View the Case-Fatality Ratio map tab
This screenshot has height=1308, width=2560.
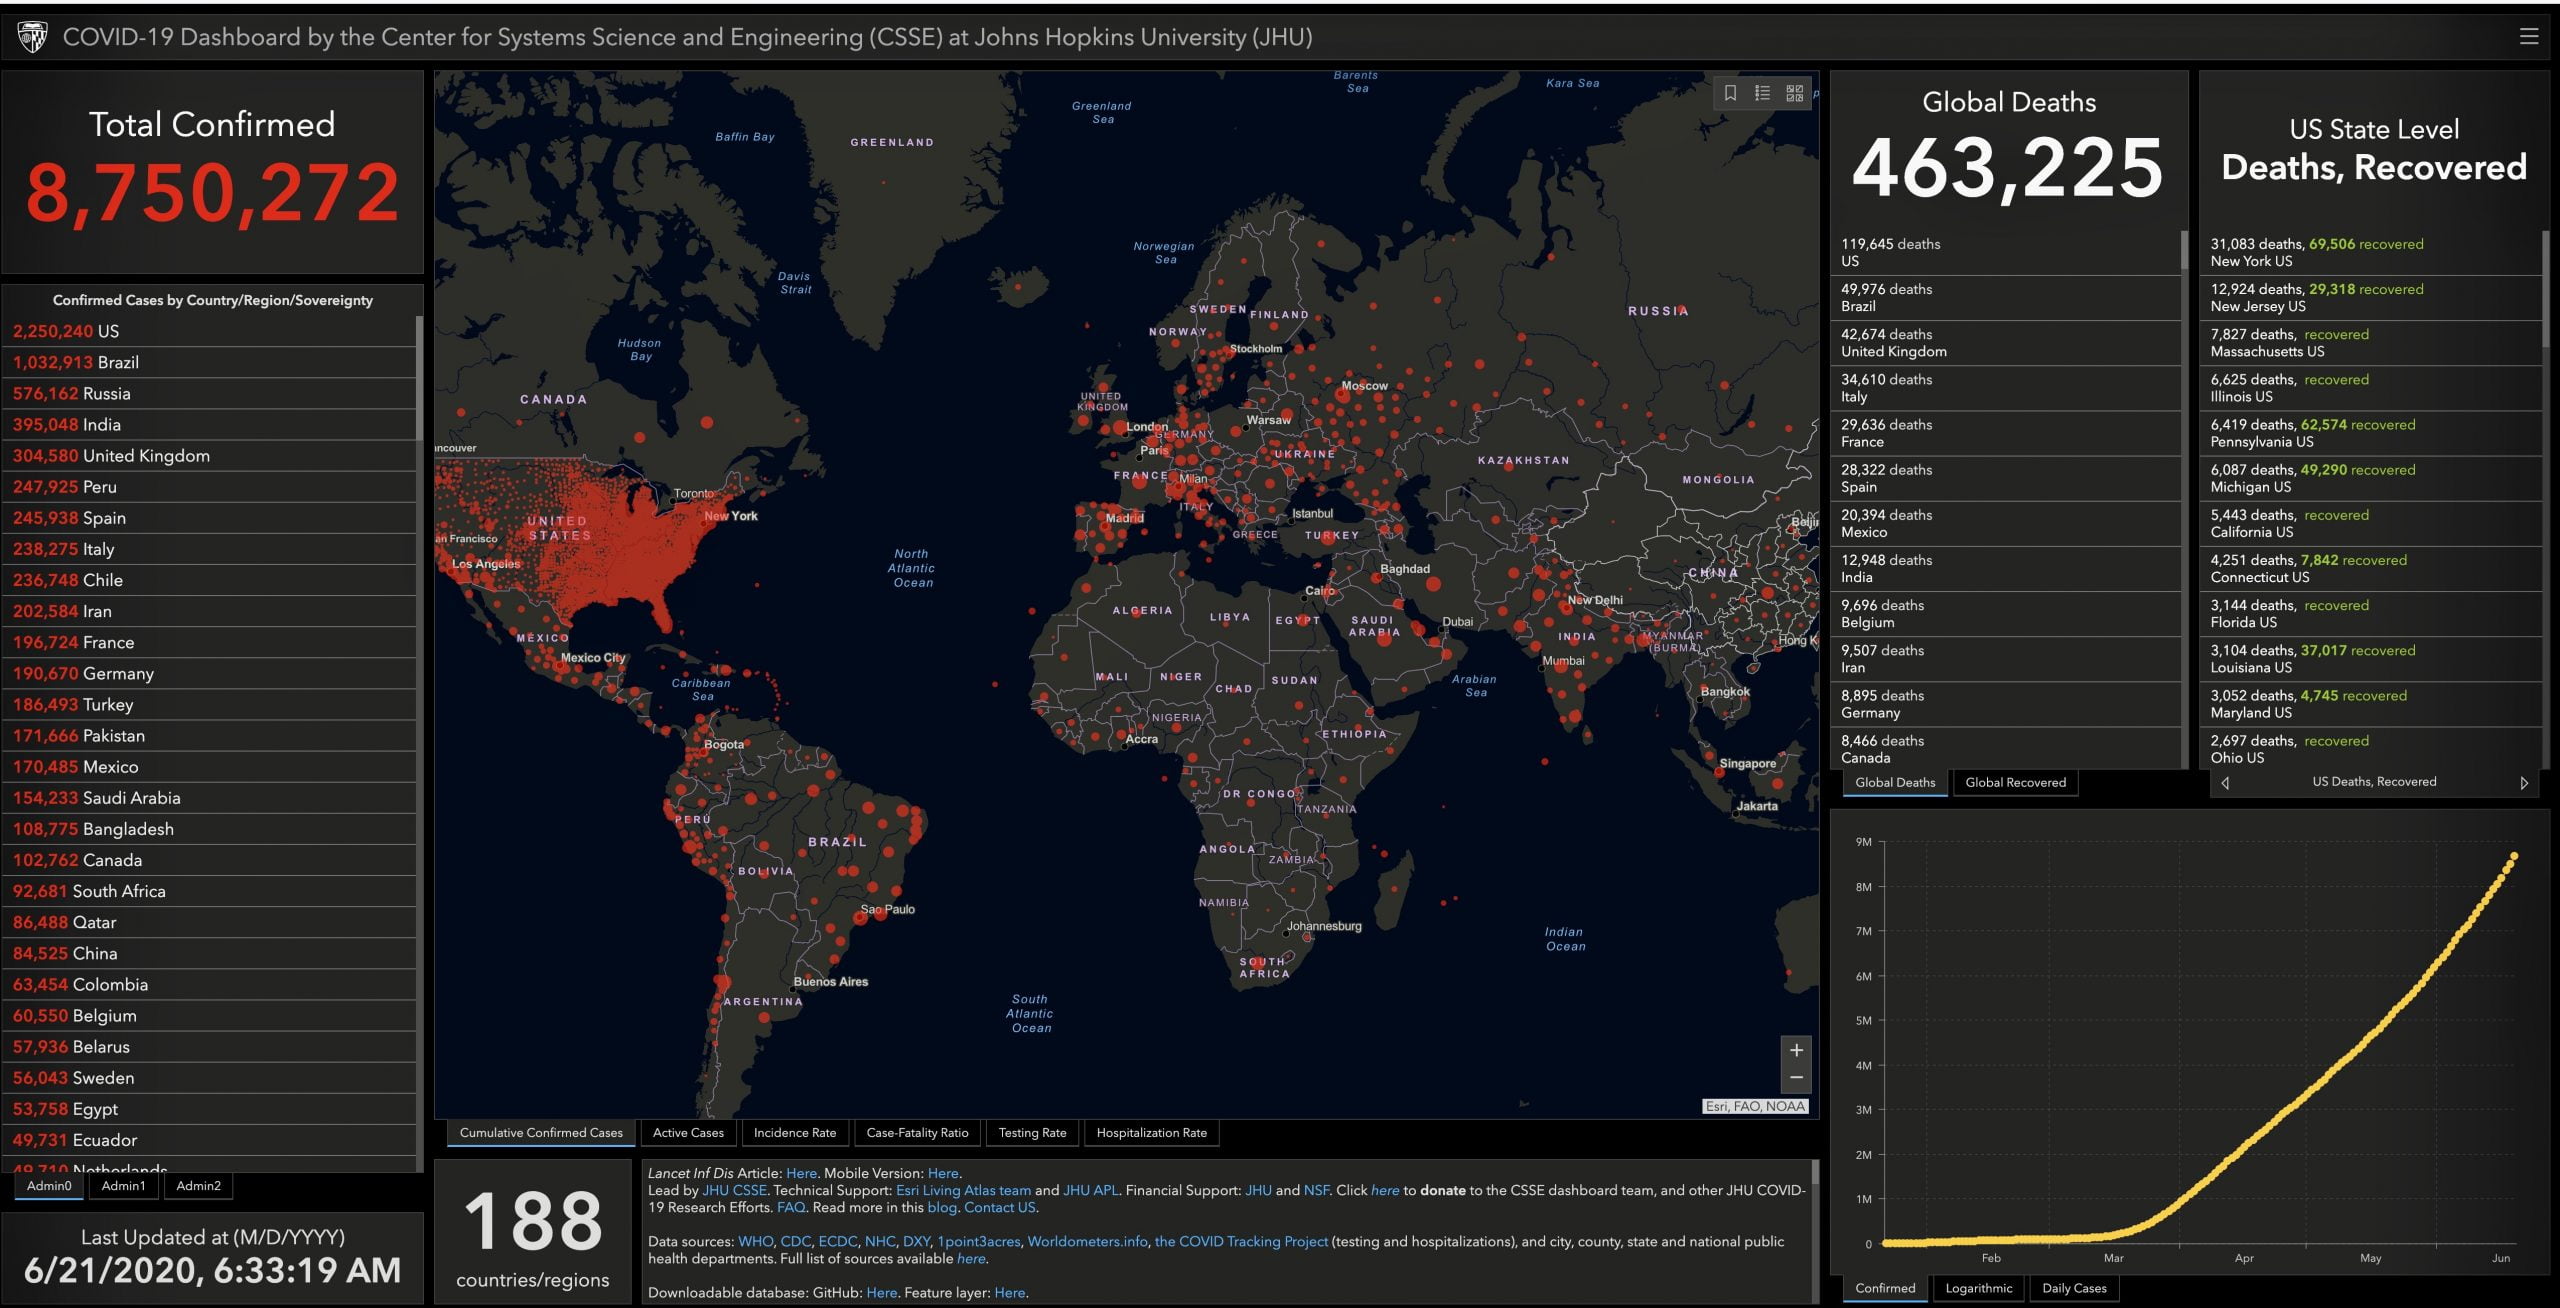point(917,1133)
